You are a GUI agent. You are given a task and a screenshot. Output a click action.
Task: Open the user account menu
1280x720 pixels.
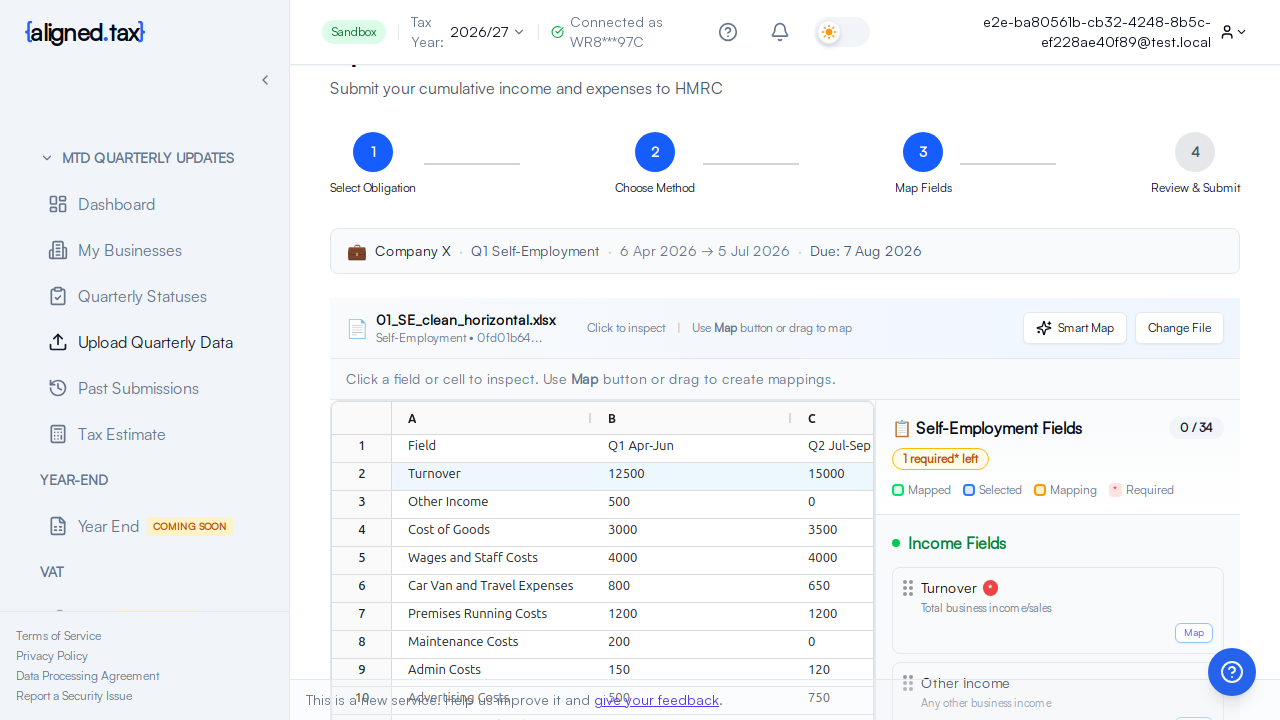[1233, 32]
